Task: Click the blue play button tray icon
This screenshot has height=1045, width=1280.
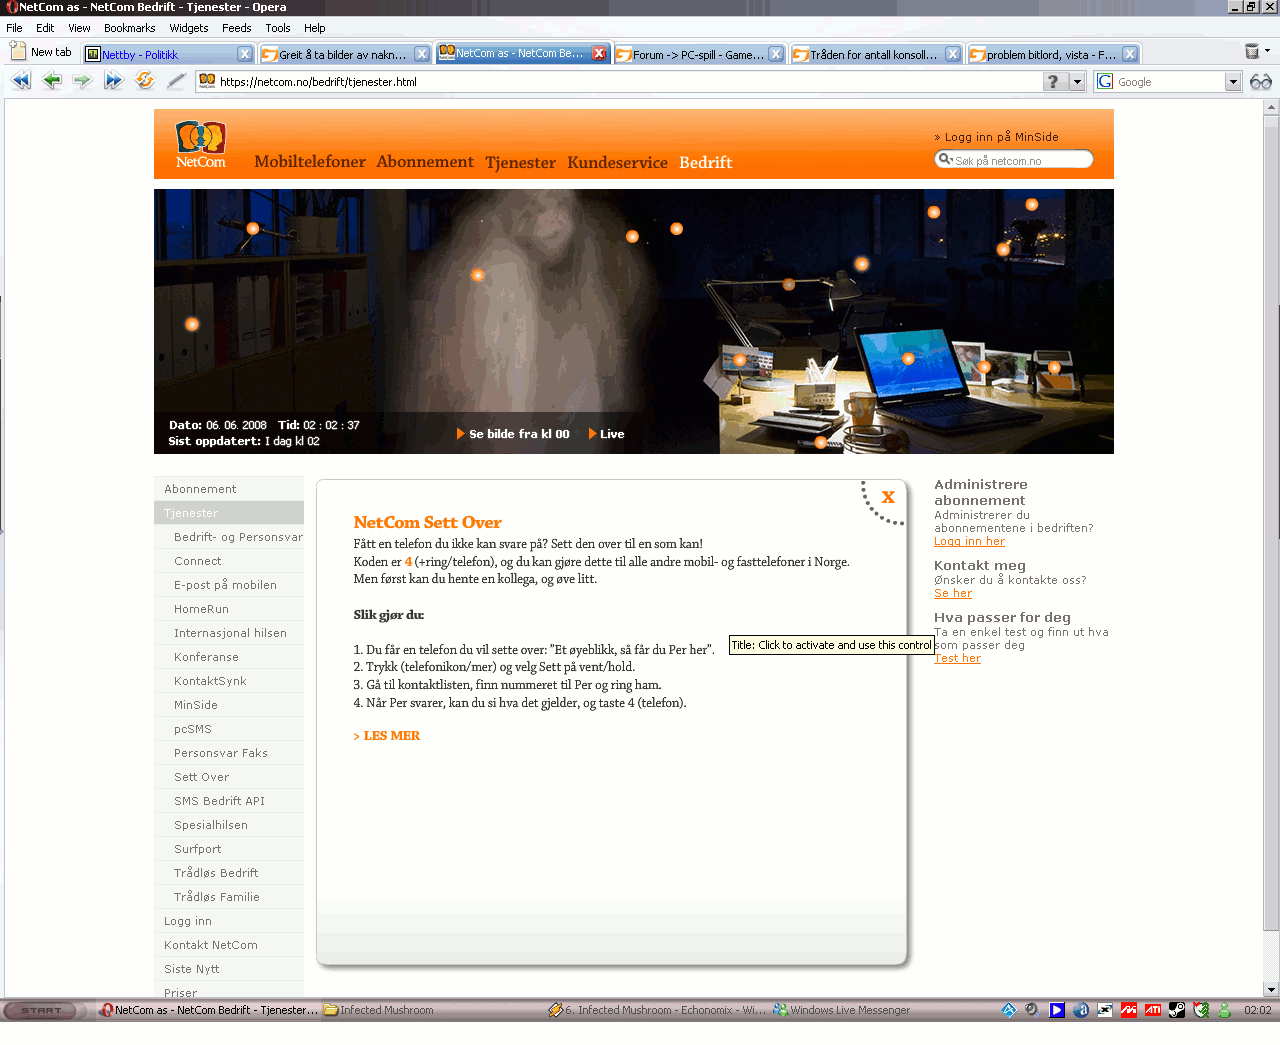Action: click(1057, 1010)
